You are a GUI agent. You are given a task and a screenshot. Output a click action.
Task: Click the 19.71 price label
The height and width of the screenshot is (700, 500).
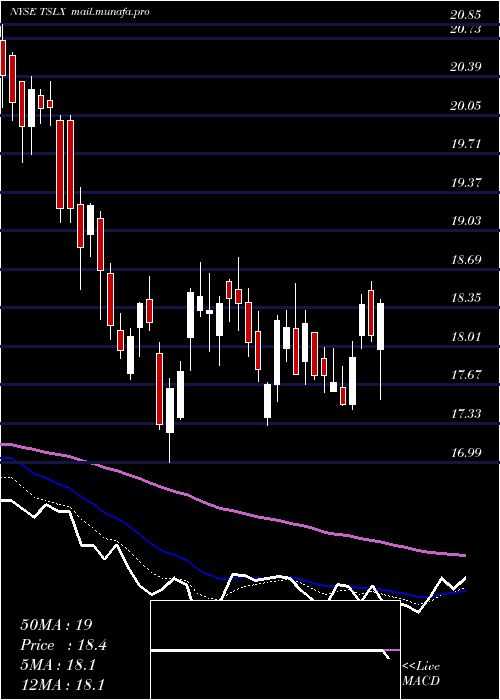[466, 144]
